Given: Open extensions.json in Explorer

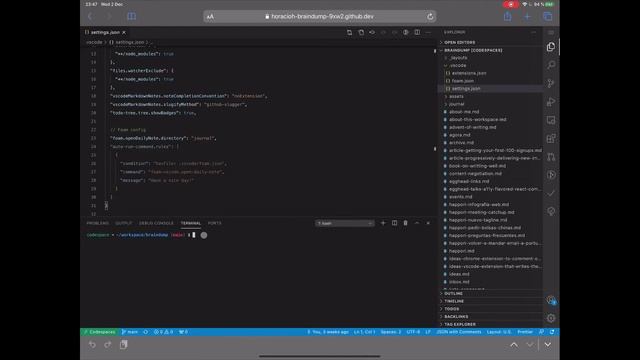Looking at the screenshot, I should point(469,73).
